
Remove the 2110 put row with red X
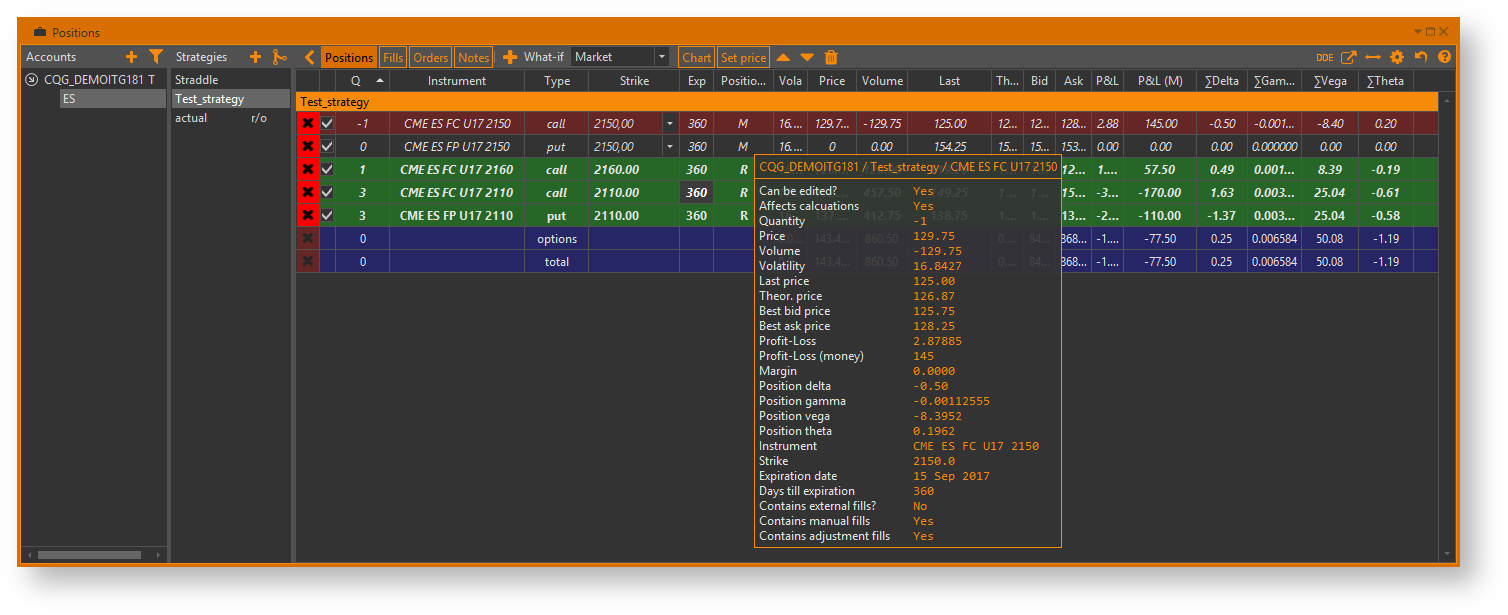coord(308,215)
